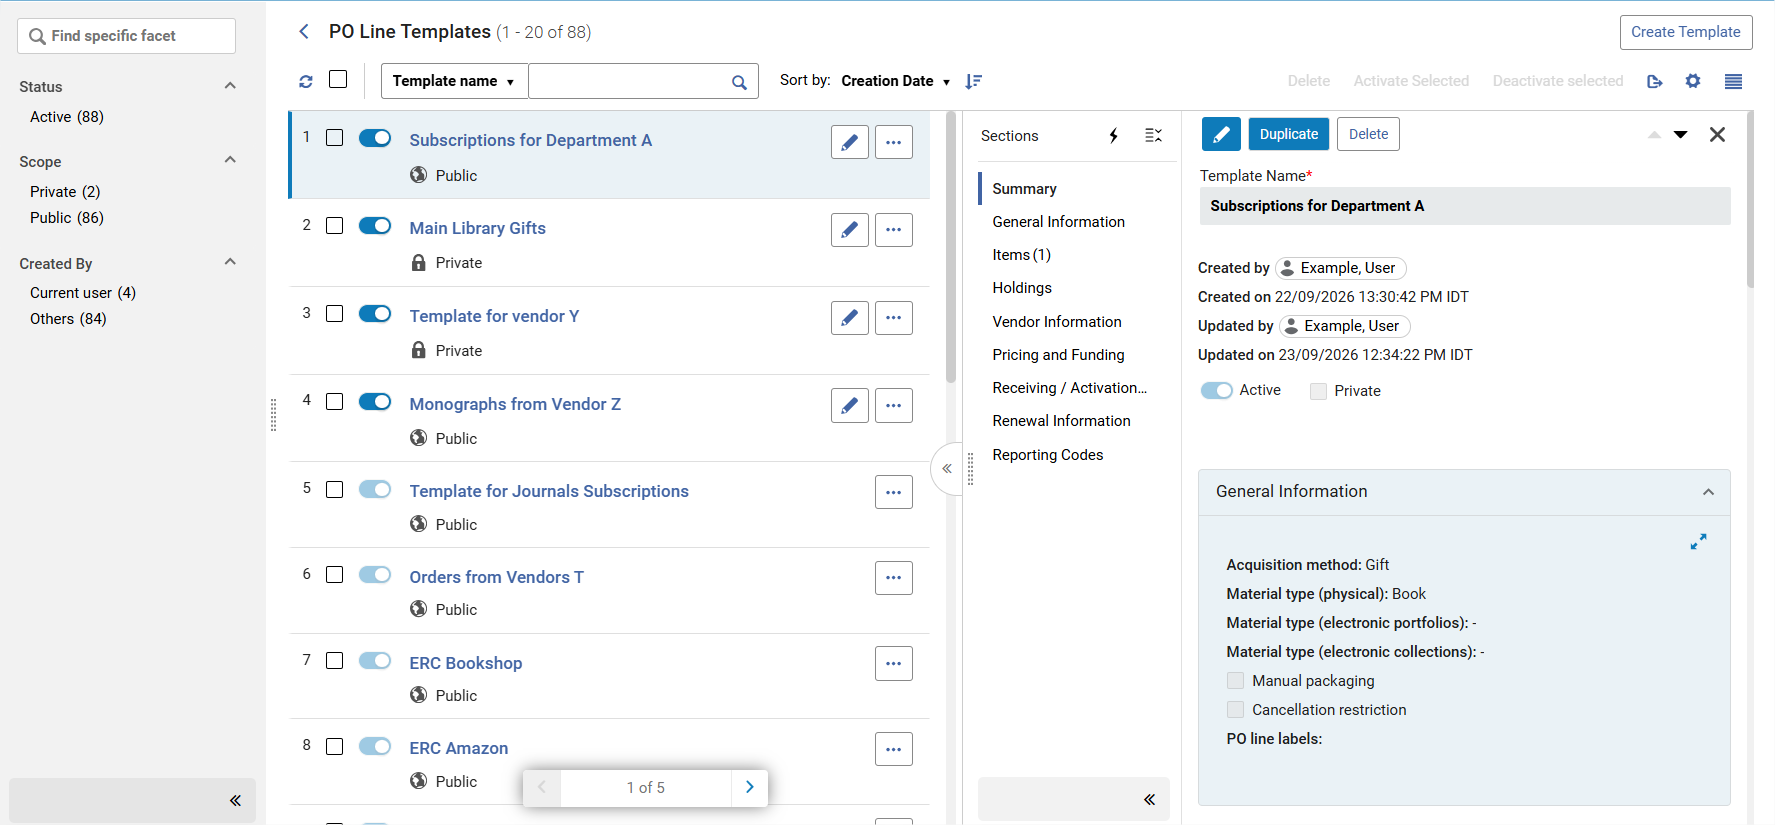This screenshot has width=1775, height=825.
Task: Open the Template name search-field dropdown
Action: [x=454, y=81]
